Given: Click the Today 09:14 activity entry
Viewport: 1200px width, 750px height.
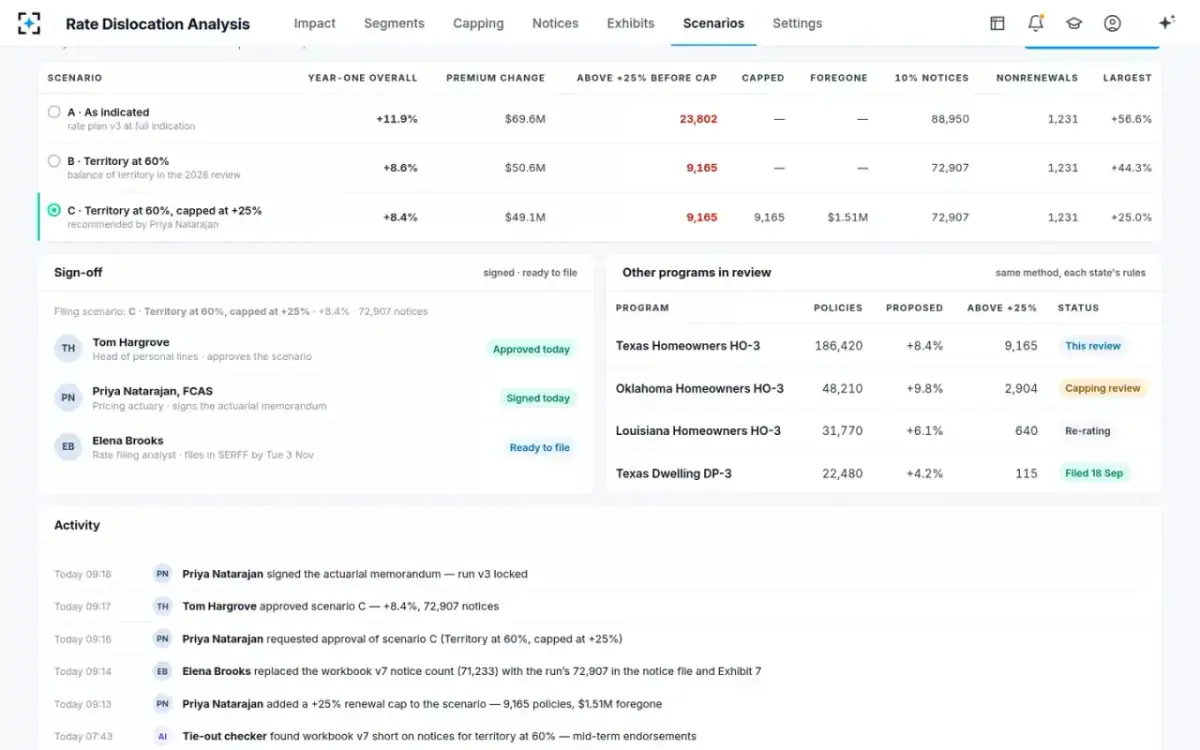Looking at the screenshot, I should [x=600, y=671].
